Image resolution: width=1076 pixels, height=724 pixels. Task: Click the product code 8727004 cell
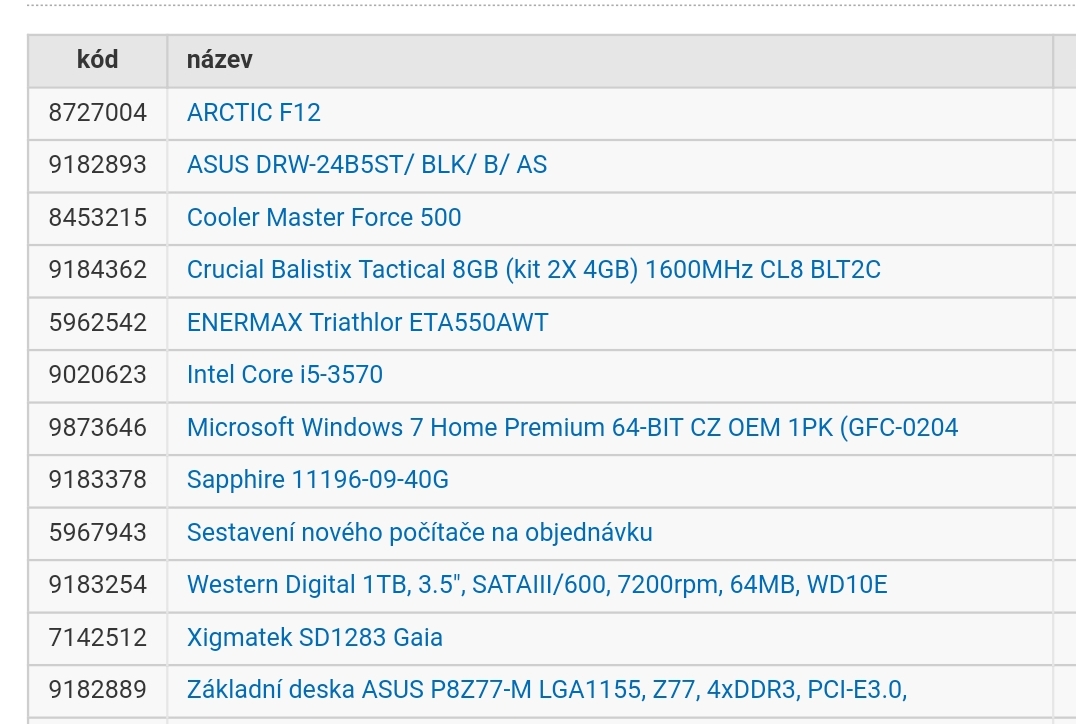click(x=97, y=113)
